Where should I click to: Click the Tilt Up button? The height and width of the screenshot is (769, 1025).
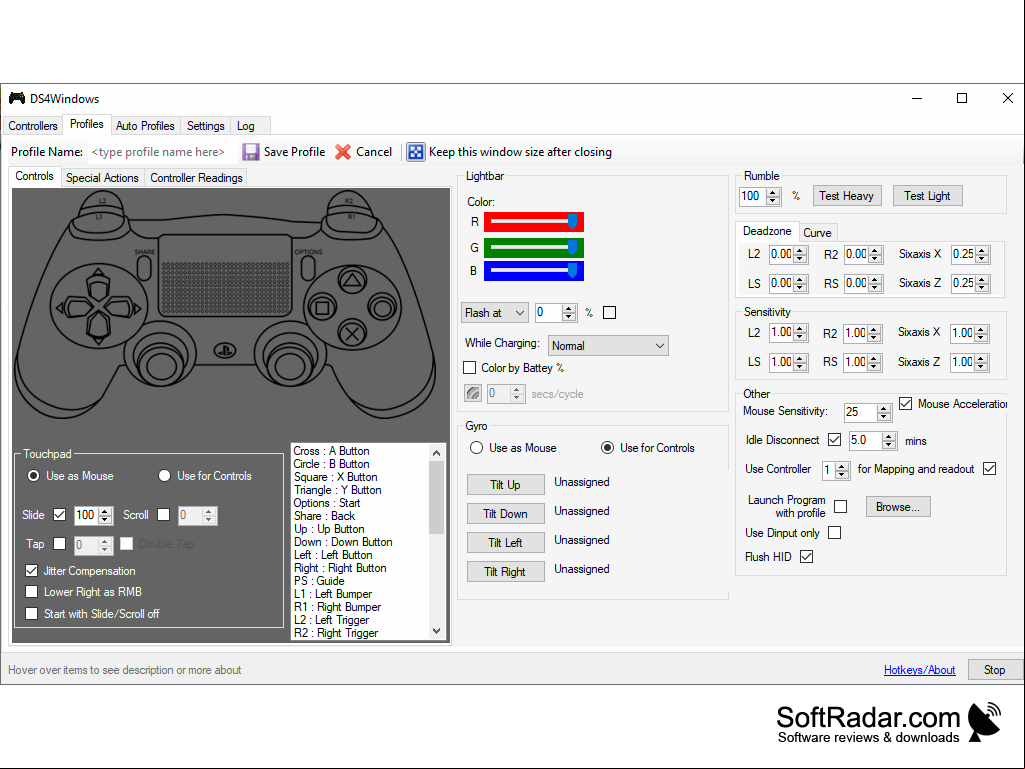click(505, 485)
